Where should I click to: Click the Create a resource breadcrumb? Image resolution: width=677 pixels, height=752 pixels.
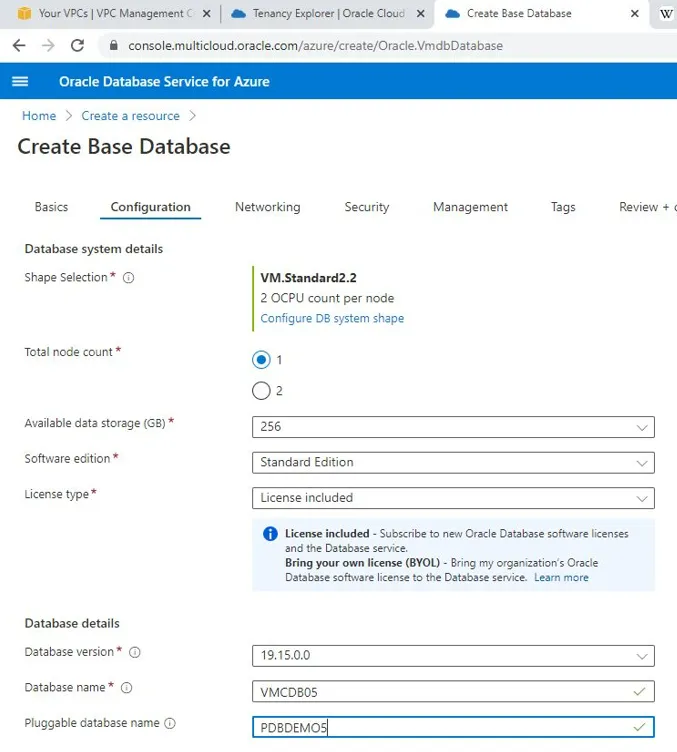[130, 116]
